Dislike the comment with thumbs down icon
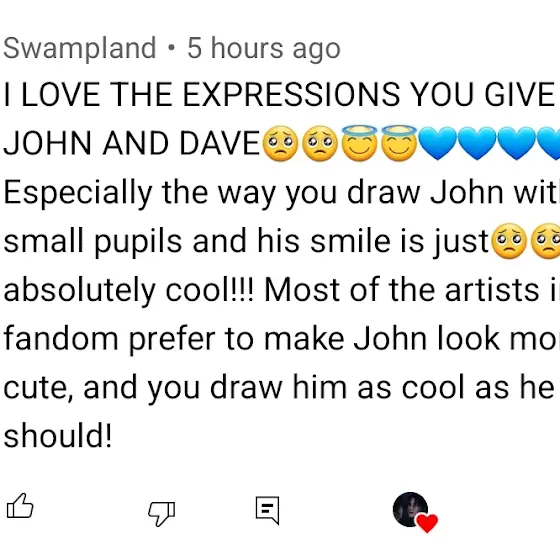 tap(161, 514)
